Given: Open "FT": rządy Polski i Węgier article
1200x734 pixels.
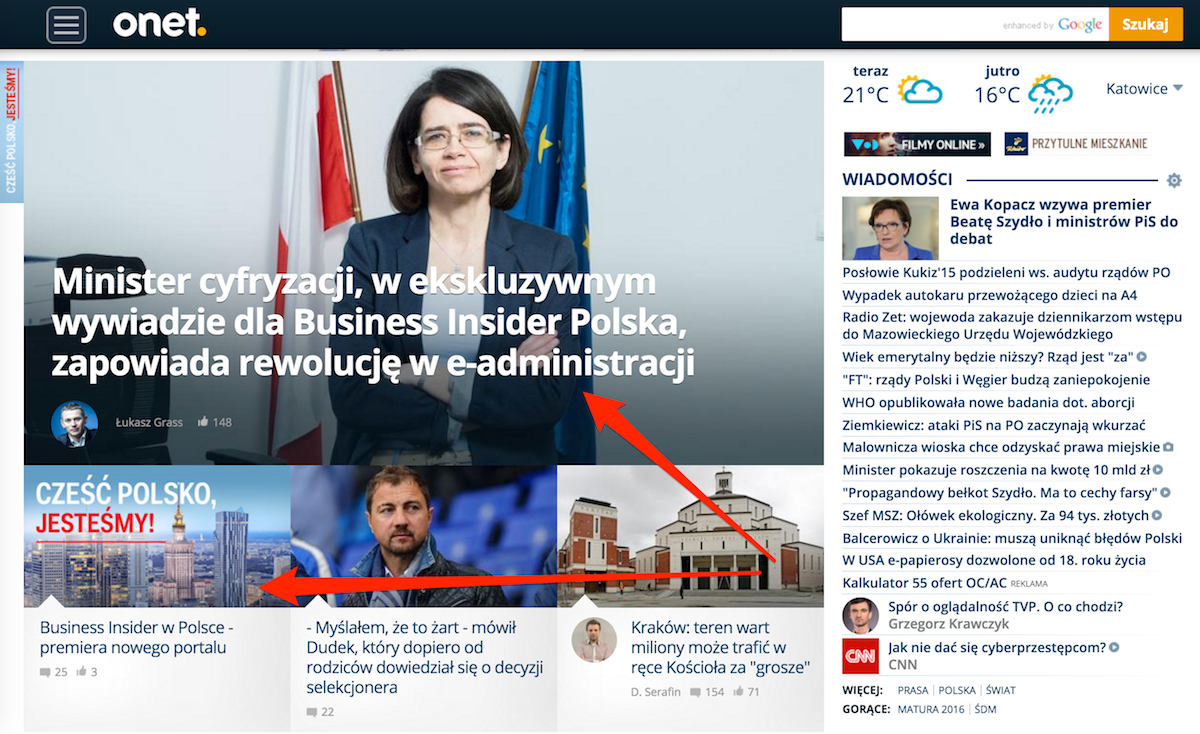Looking at the screenshot, I should point(996,380).
